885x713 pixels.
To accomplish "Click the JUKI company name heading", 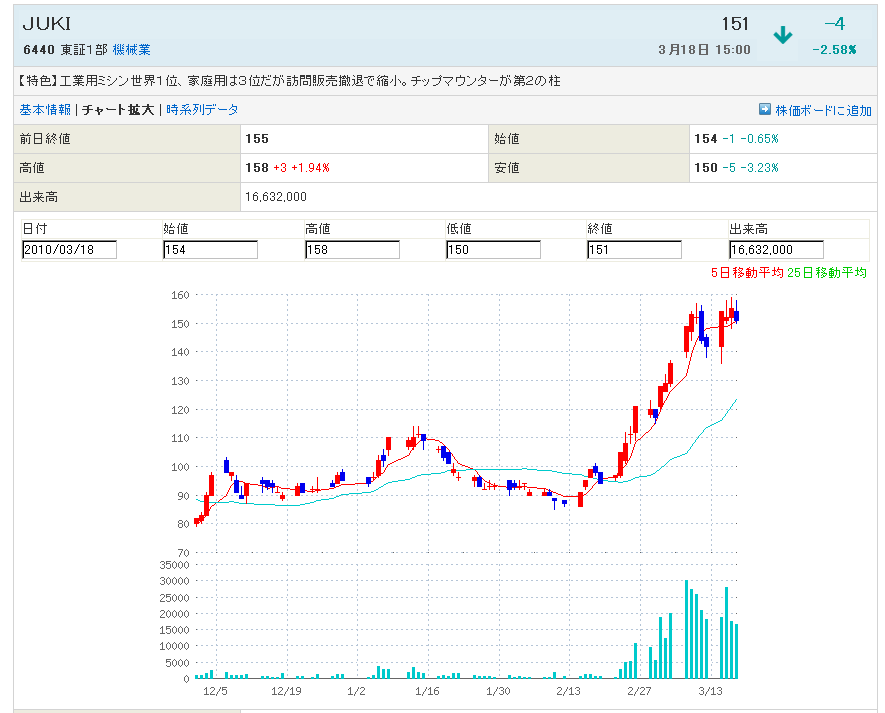I will tap(47, 24).
